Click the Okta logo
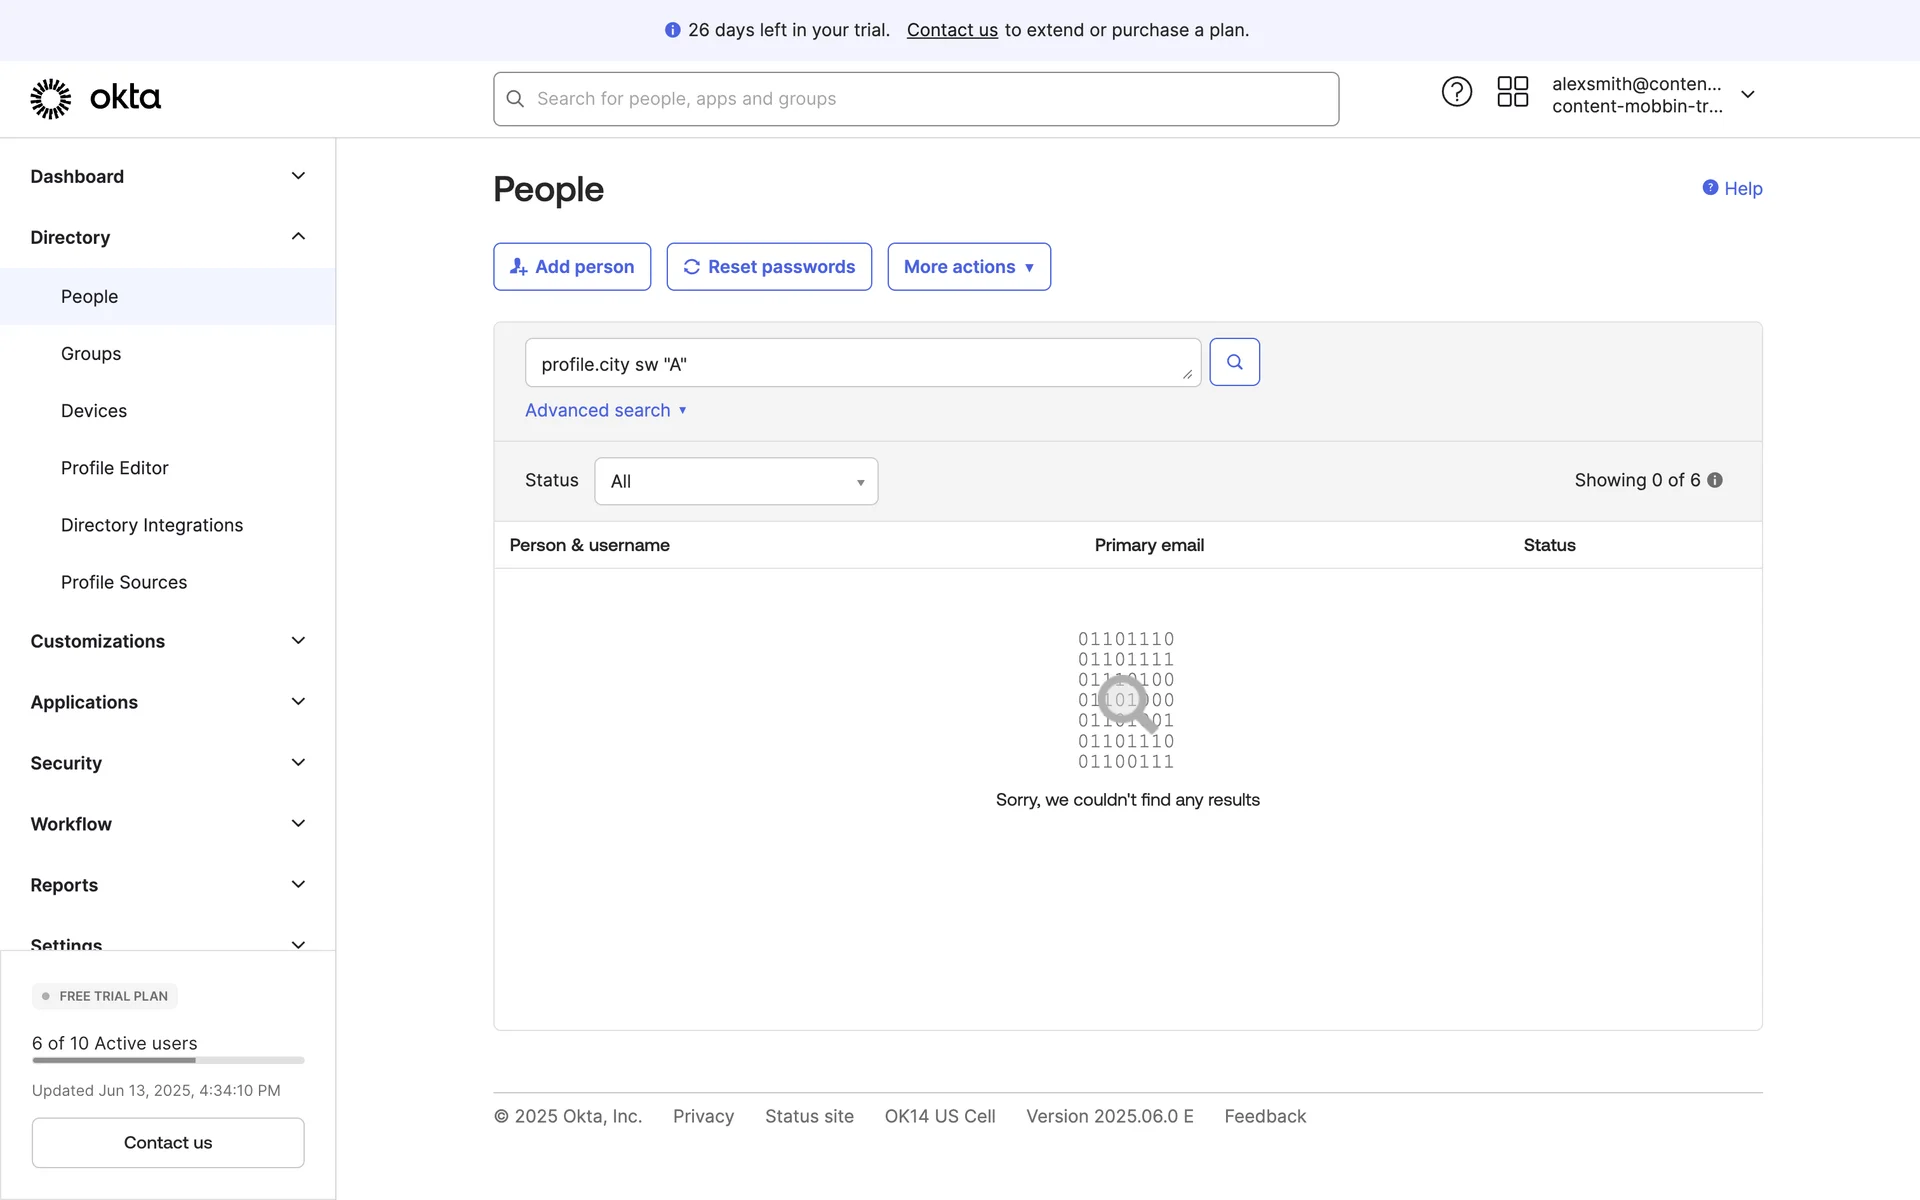 tap(95, 98)
